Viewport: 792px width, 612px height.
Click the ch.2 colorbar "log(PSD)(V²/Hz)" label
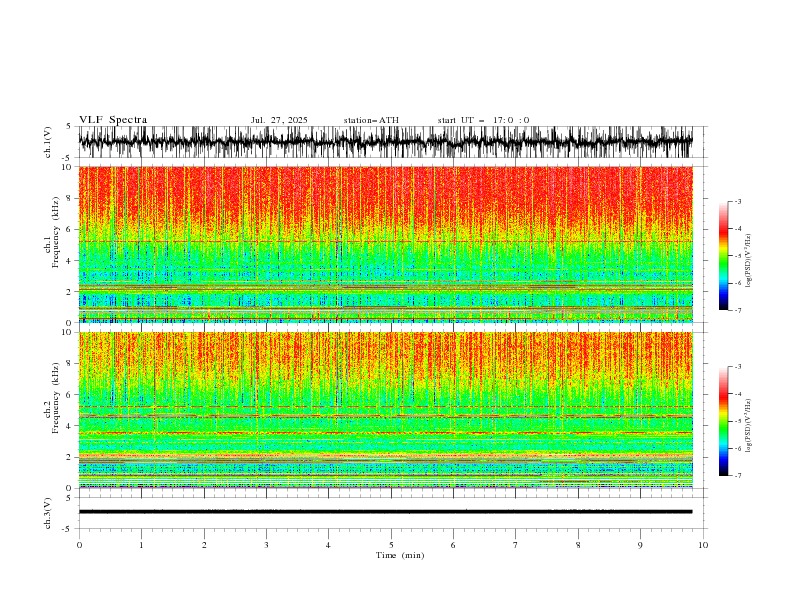click(749, 425)
